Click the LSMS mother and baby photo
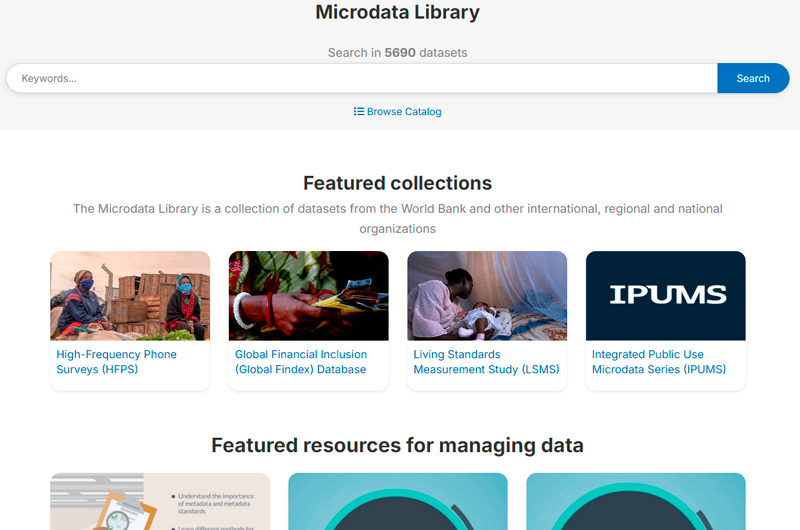 pyautogui.click(x=487, y=296)
